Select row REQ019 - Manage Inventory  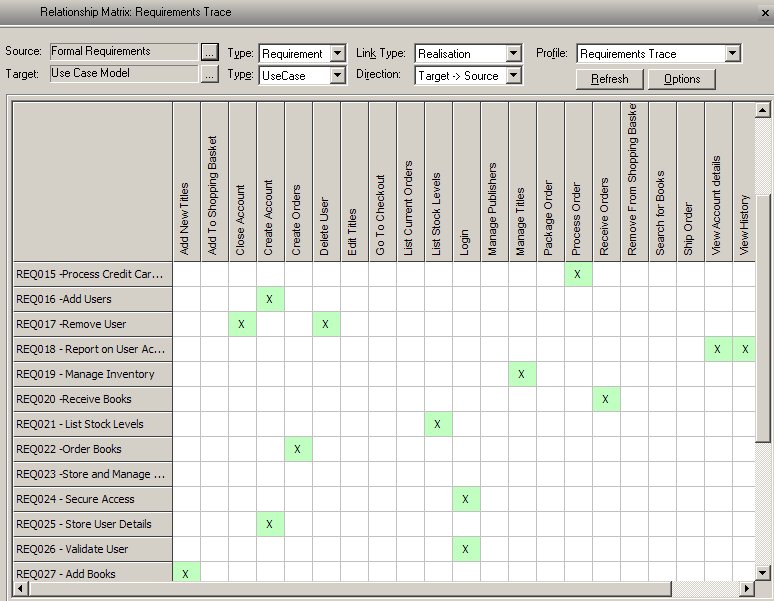(x=93, y=374)
